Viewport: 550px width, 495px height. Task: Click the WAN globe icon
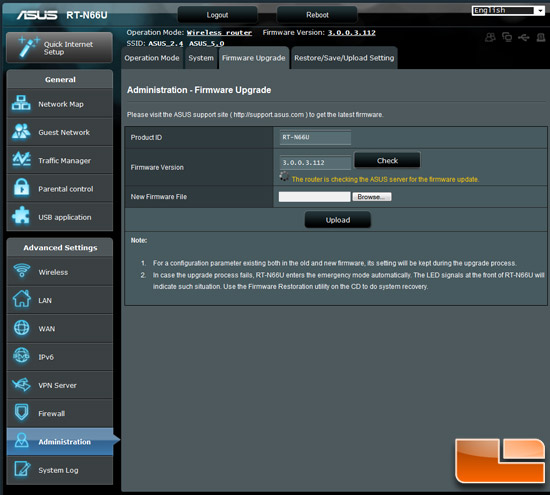(22, 328)
